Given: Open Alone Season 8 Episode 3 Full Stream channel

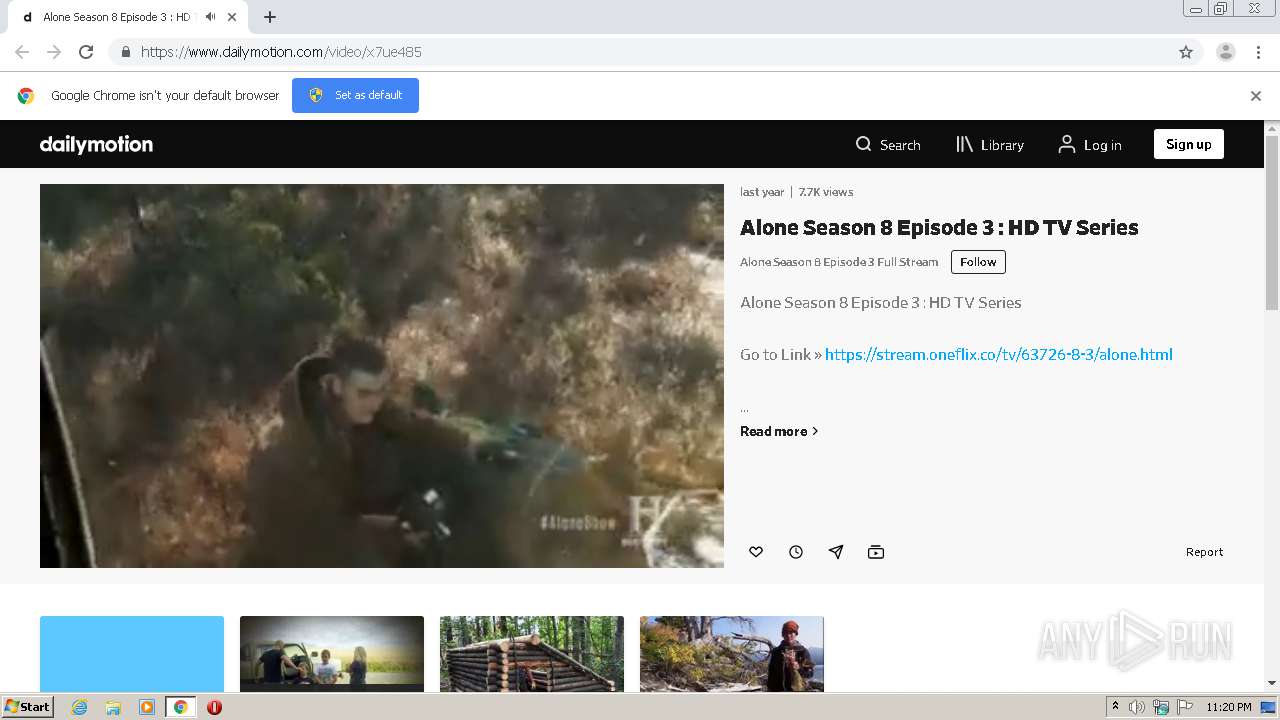Looking at the screenshot, I should click(839, 262).
